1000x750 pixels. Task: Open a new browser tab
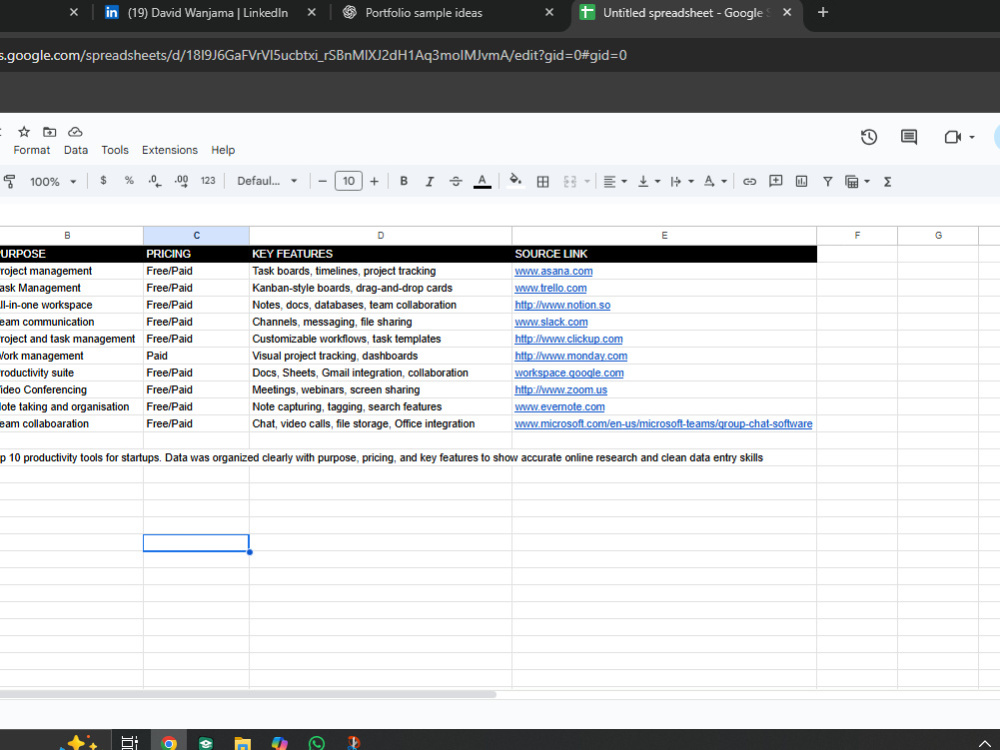tap(823, 13)
